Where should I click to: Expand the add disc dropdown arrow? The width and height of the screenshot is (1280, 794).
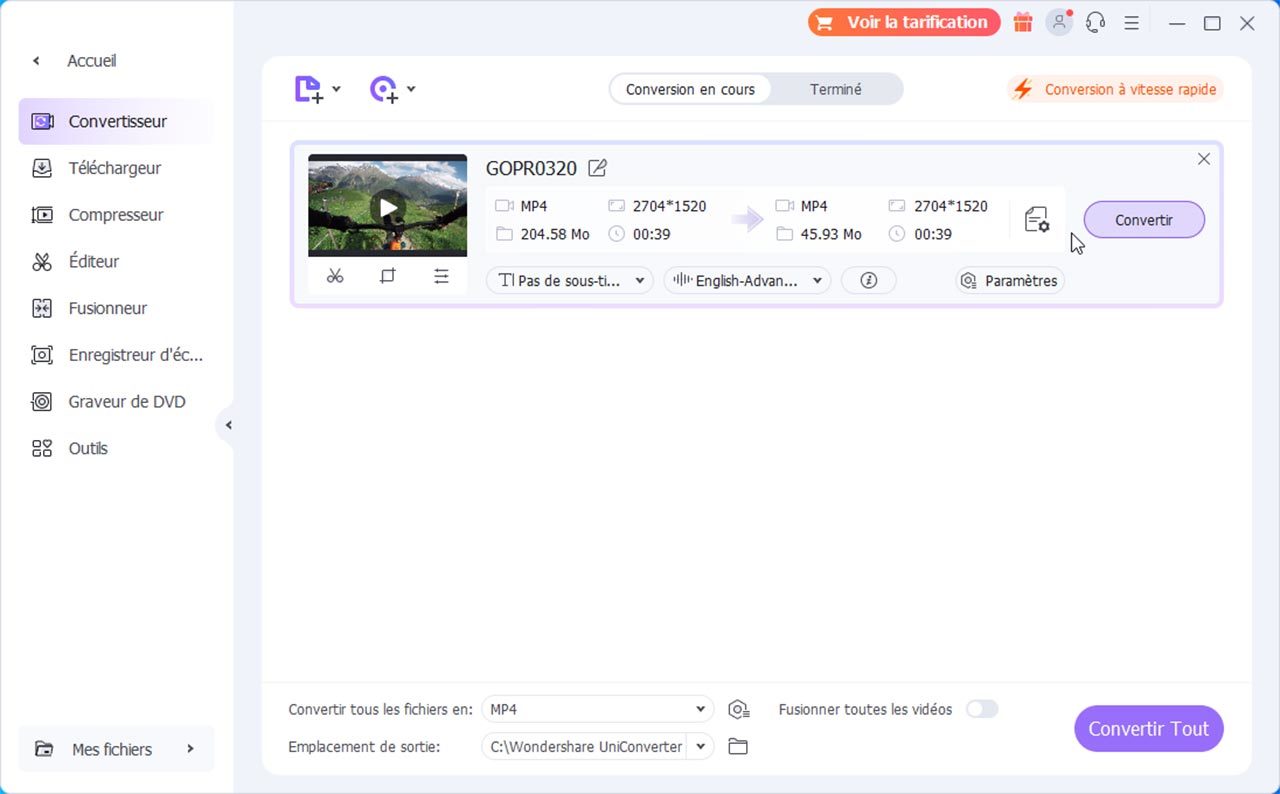[x=411, y=89]
